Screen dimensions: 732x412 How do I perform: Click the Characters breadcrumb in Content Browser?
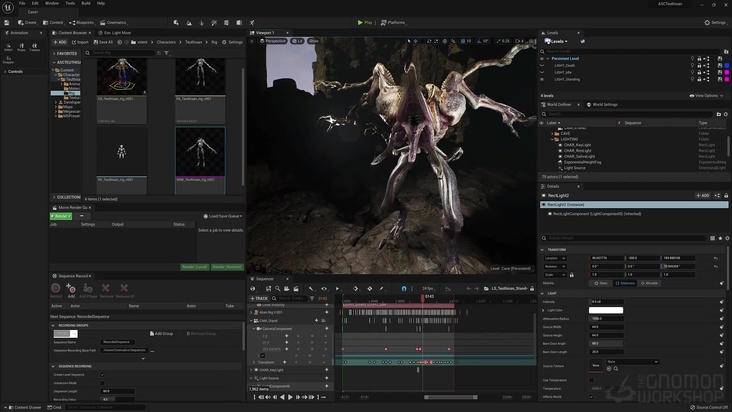(x=166, y=42)
